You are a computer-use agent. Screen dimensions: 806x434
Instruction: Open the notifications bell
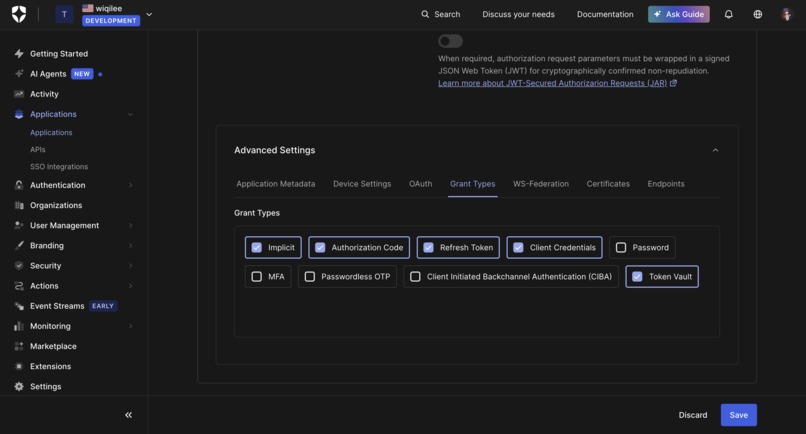click(728, 14)
